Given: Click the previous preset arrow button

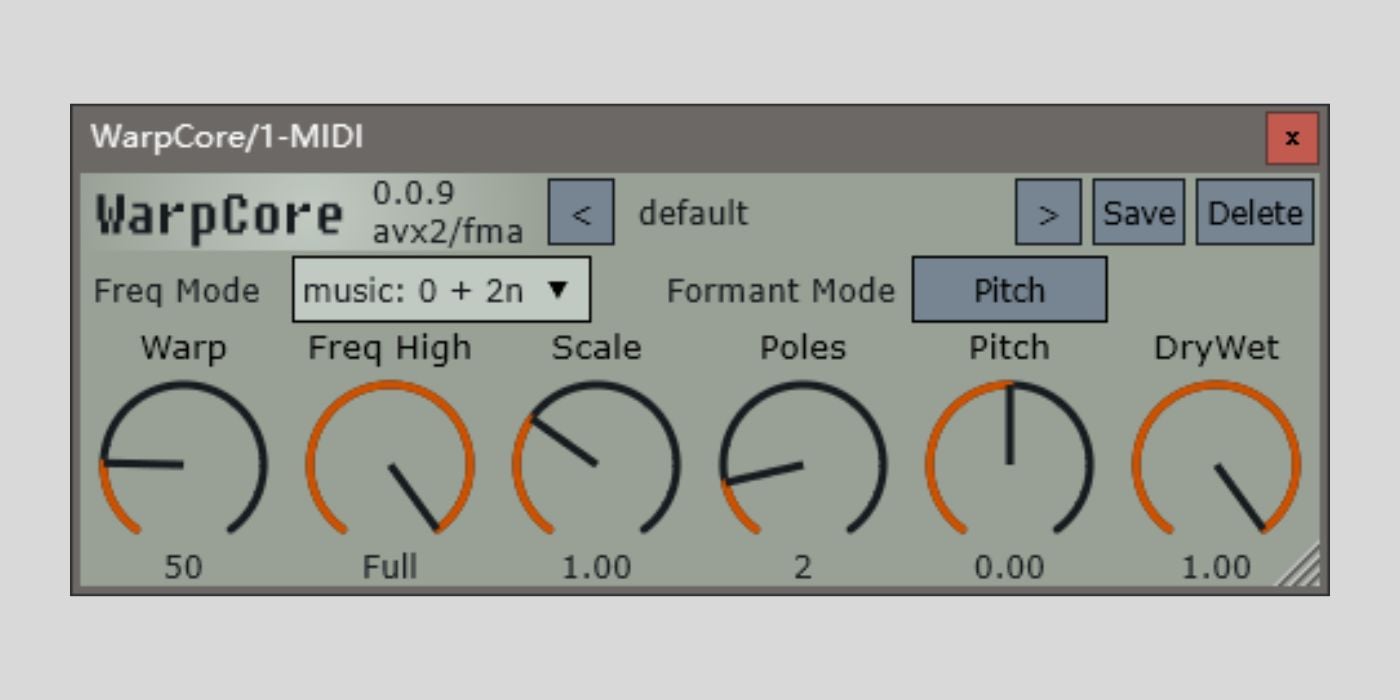Looking at the screenshot, I should click(581, 212).
